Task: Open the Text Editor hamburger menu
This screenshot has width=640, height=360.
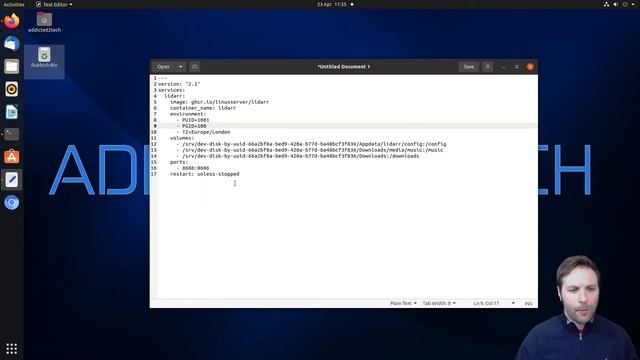Action: [x=487, y=67]
